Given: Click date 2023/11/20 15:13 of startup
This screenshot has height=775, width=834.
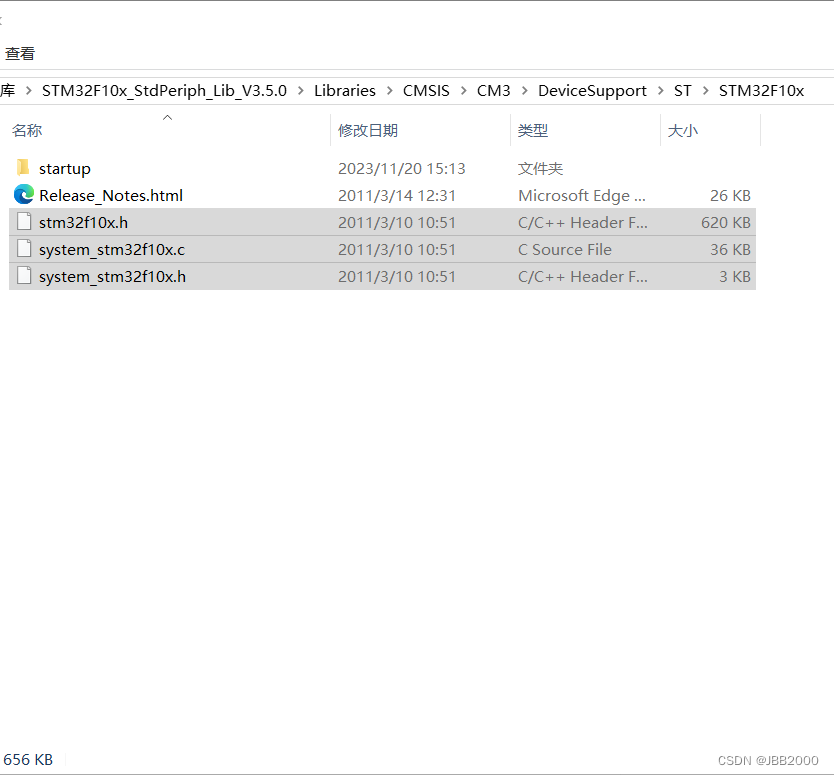Looking at the screenshot, I should [x=402, y=169].
